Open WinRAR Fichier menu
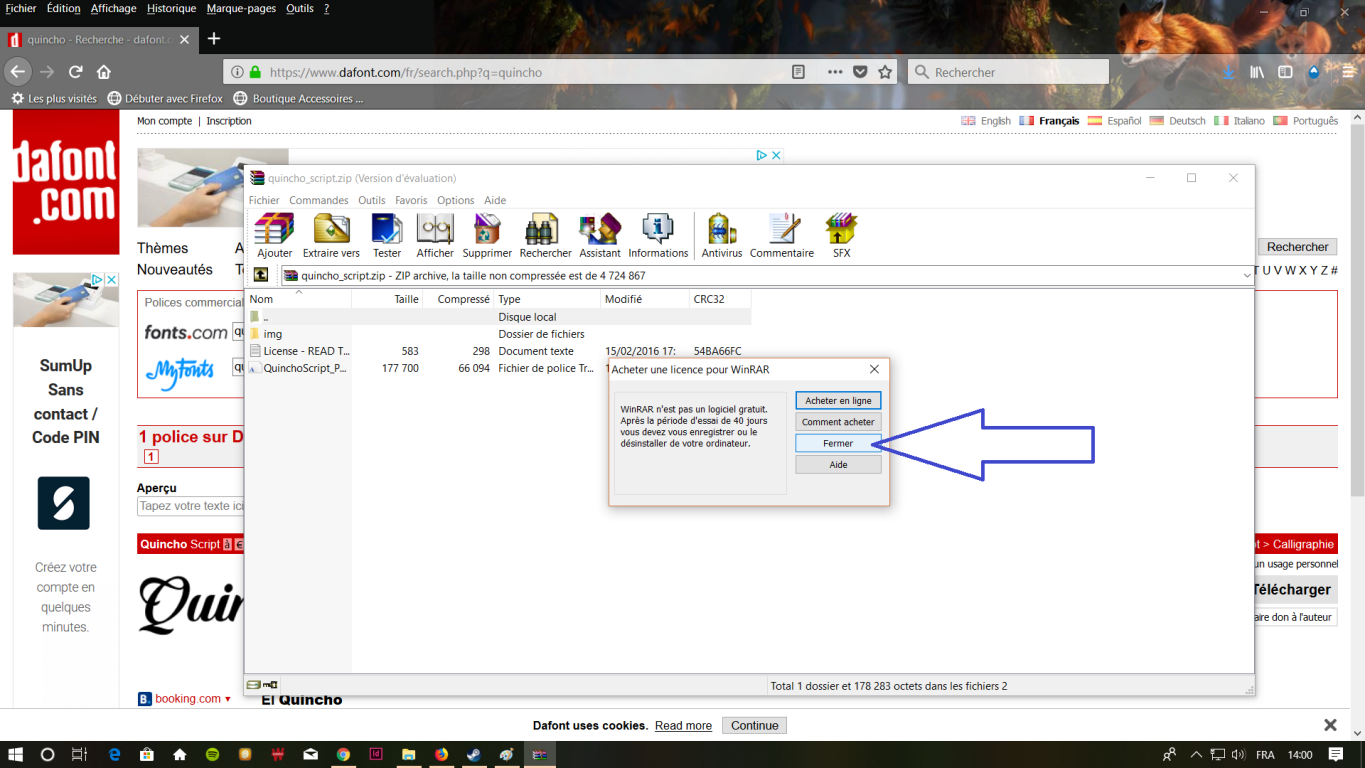 point(265,200)
